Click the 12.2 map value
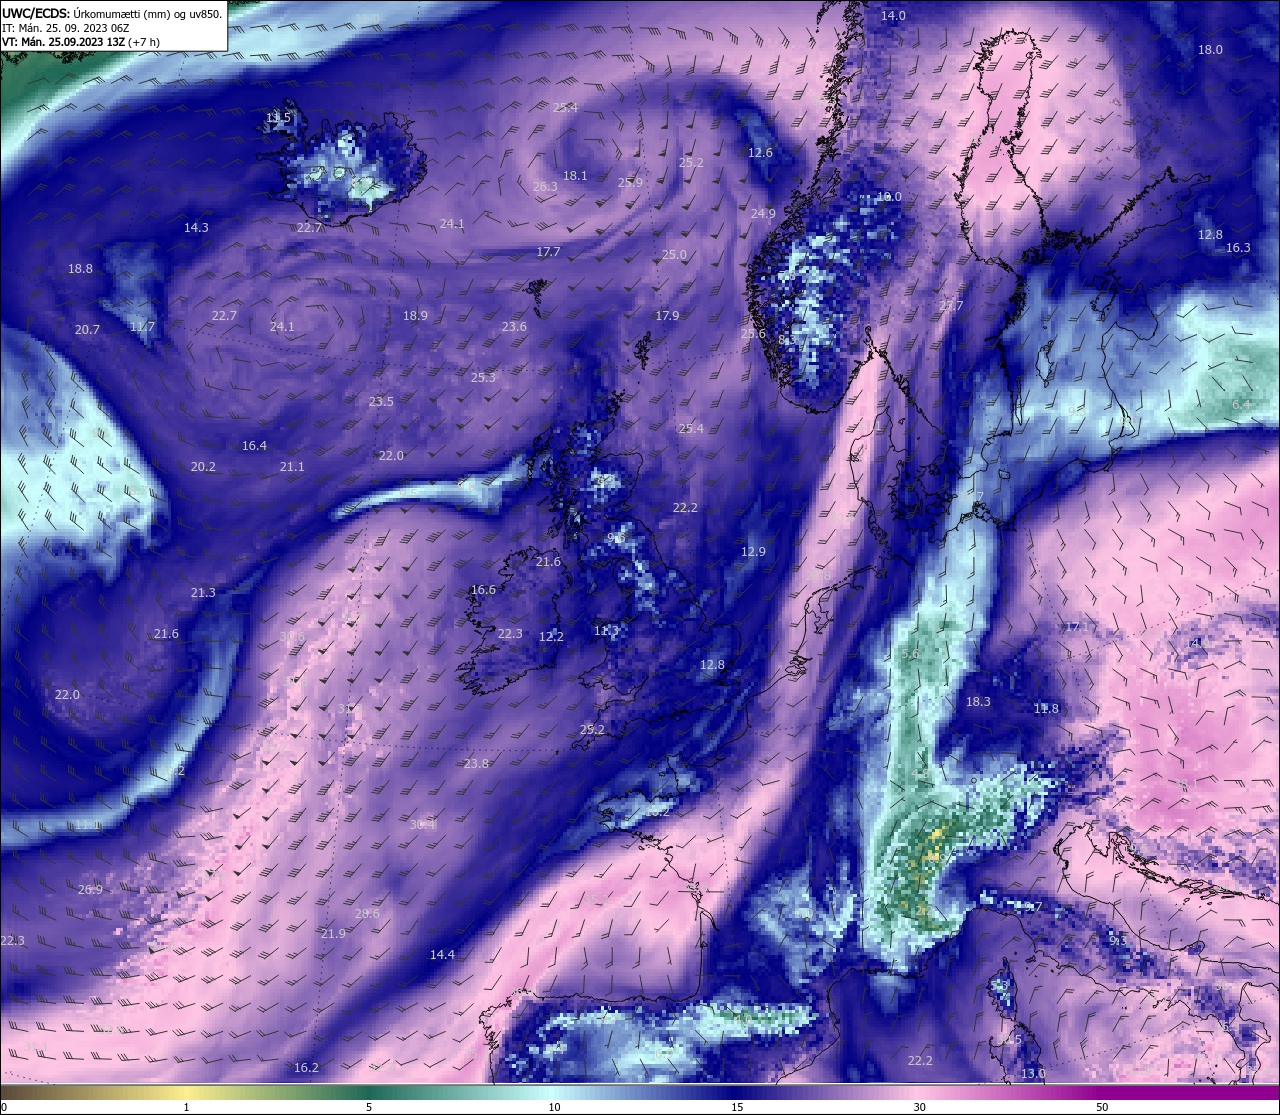Image resolution: width=1280 pixels, height=1115 pixels. 551,636
